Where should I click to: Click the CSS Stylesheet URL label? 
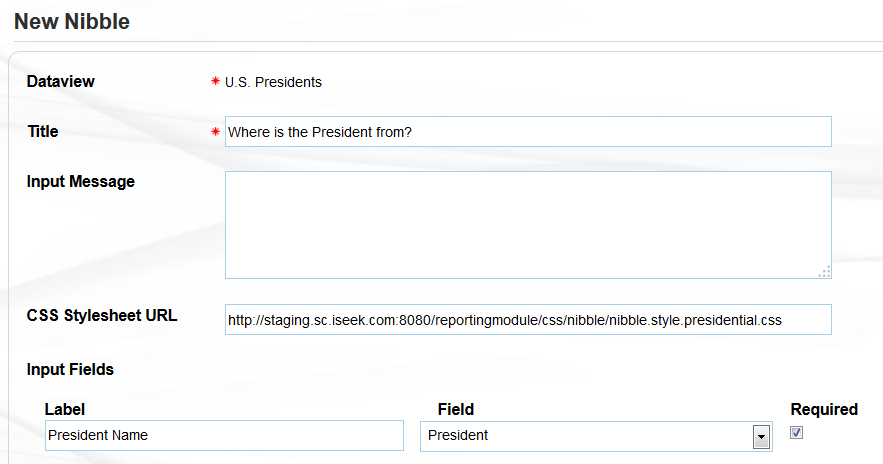[102, 316]
